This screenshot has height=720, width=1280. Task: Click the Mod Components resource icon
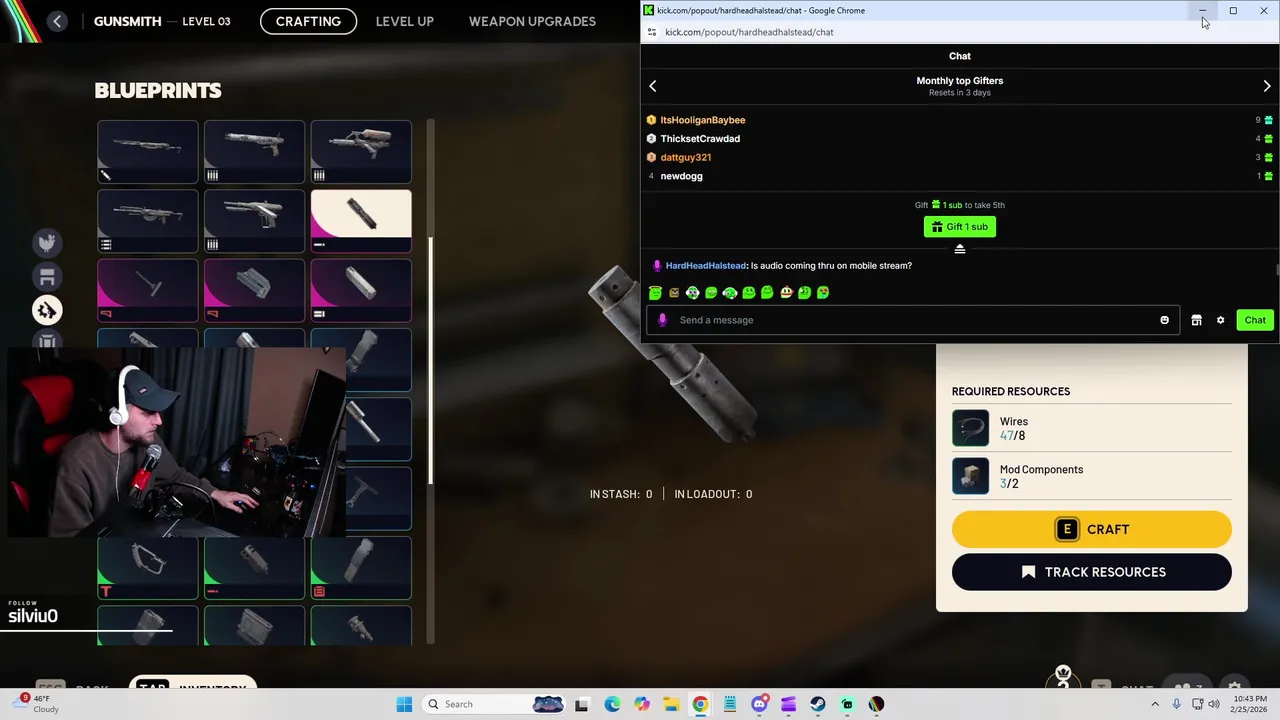(x=970, y=476)
